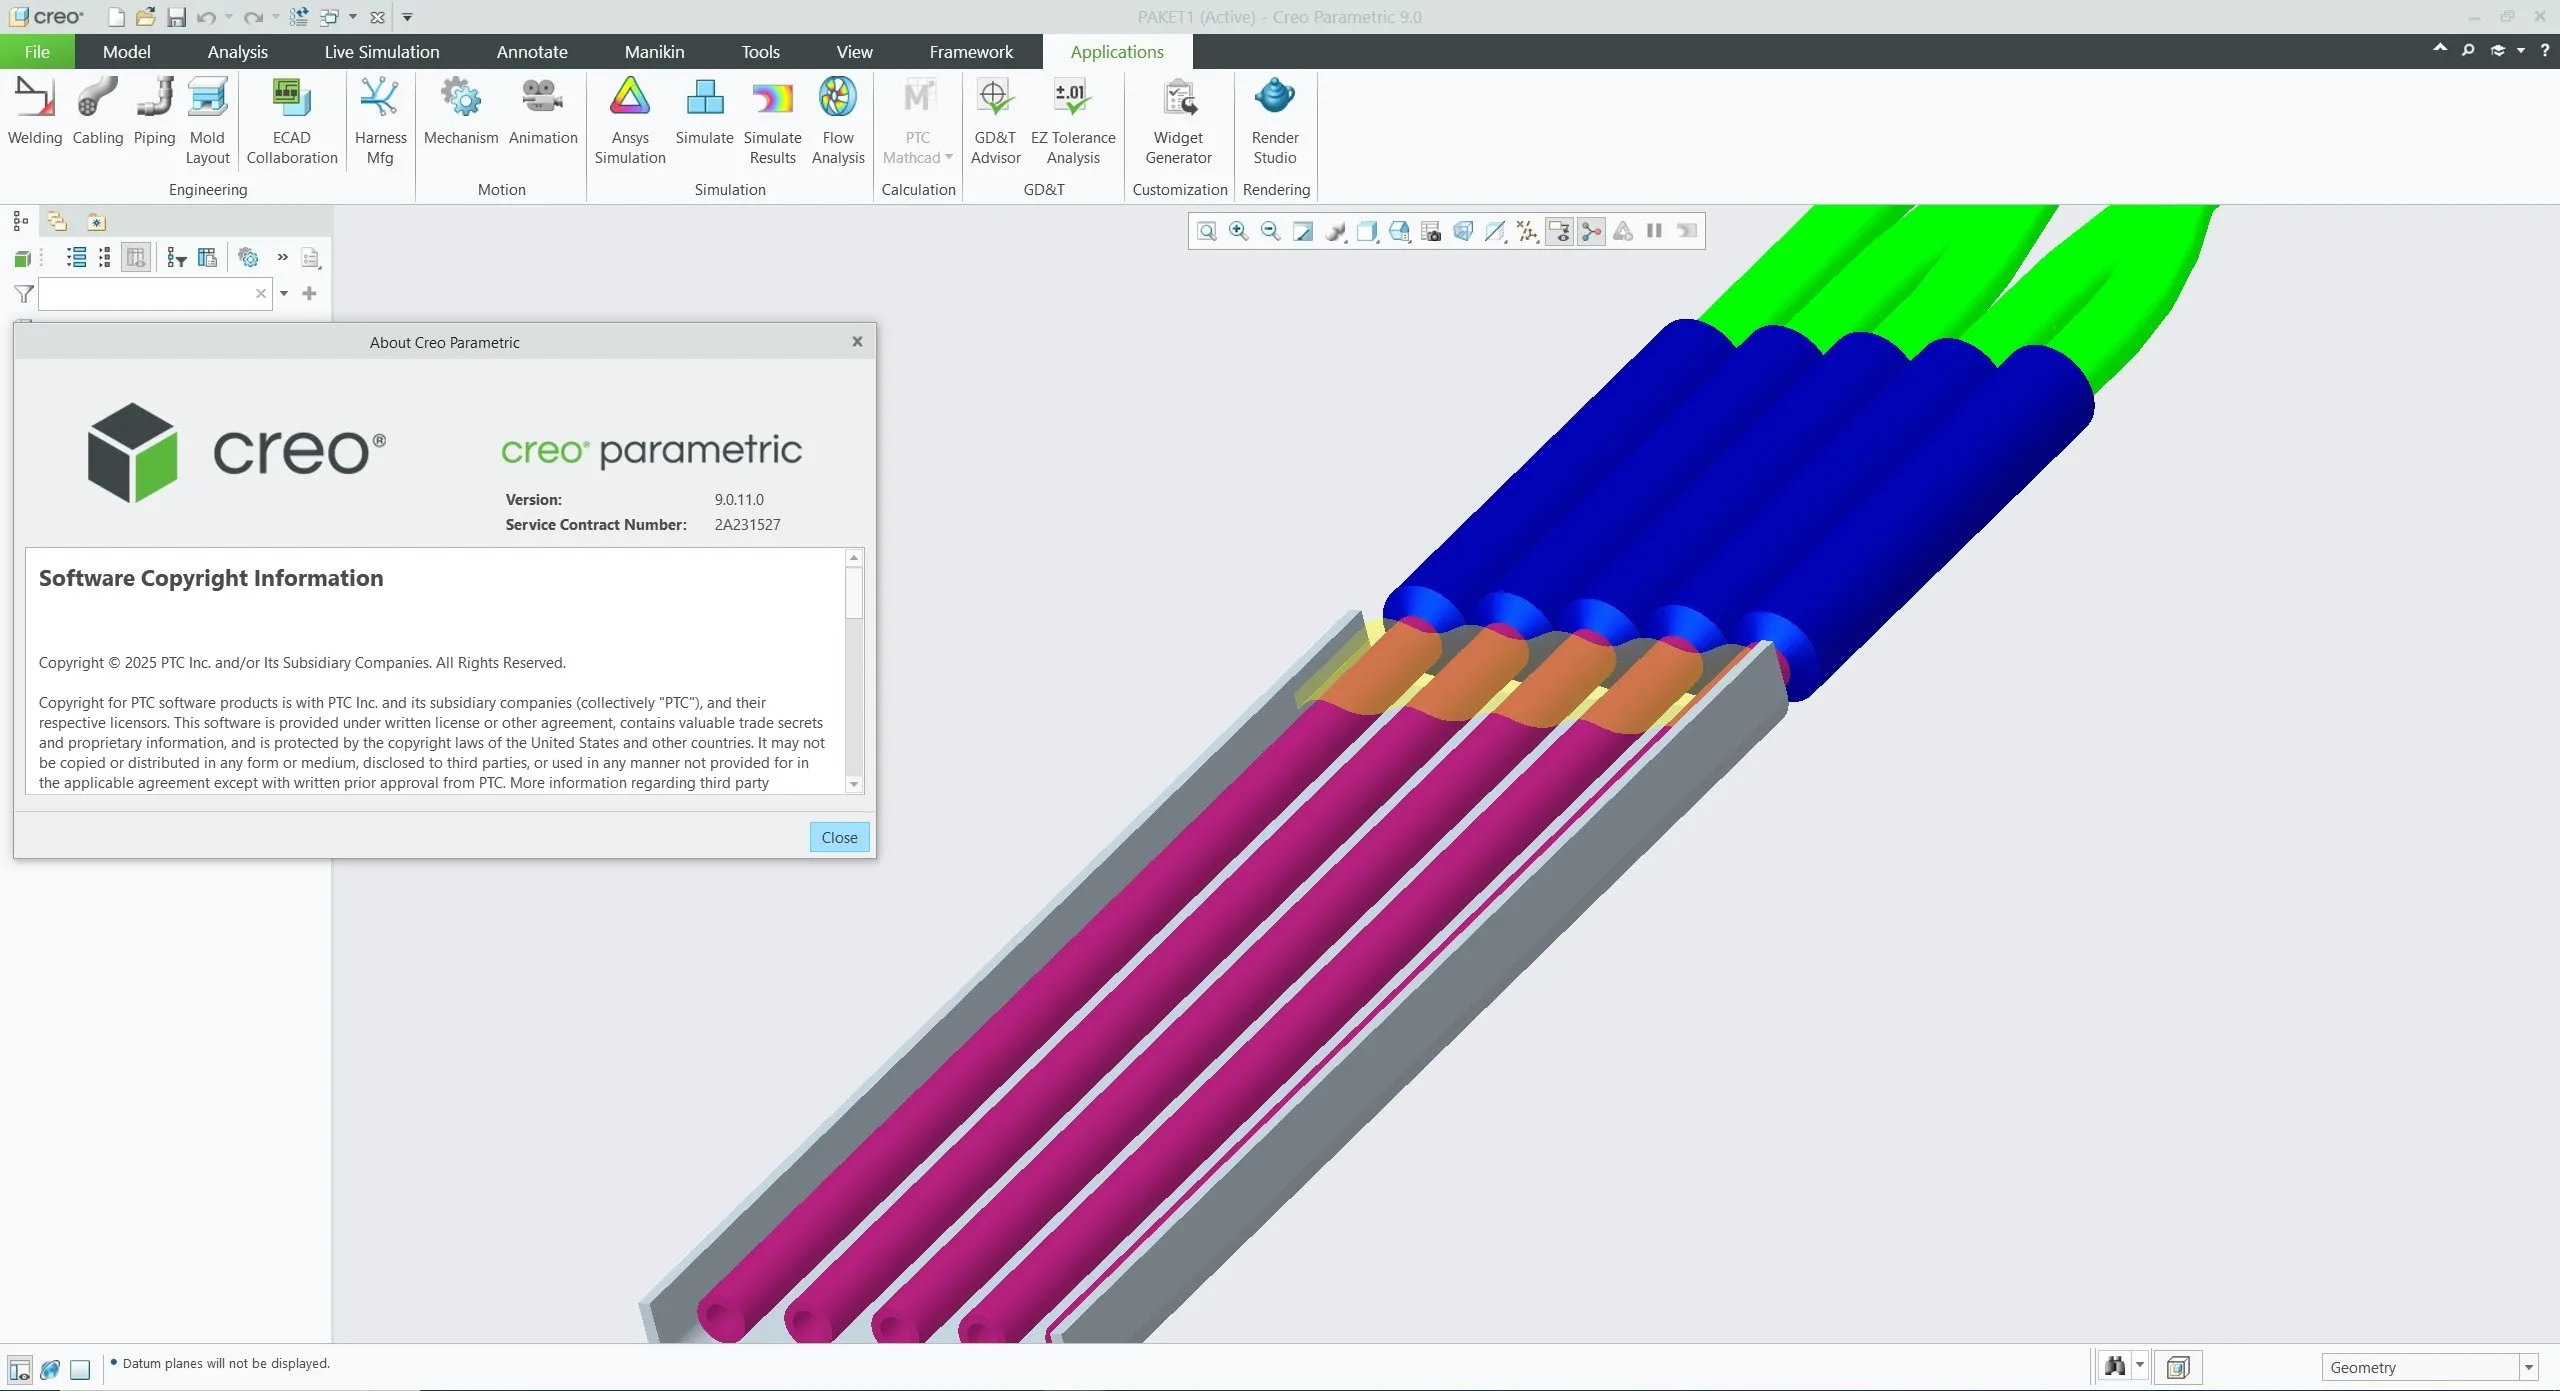The image size is (2560, 1391).
Task: Open the Welding application
Action: pyautogui.click(x=35, y=112)
